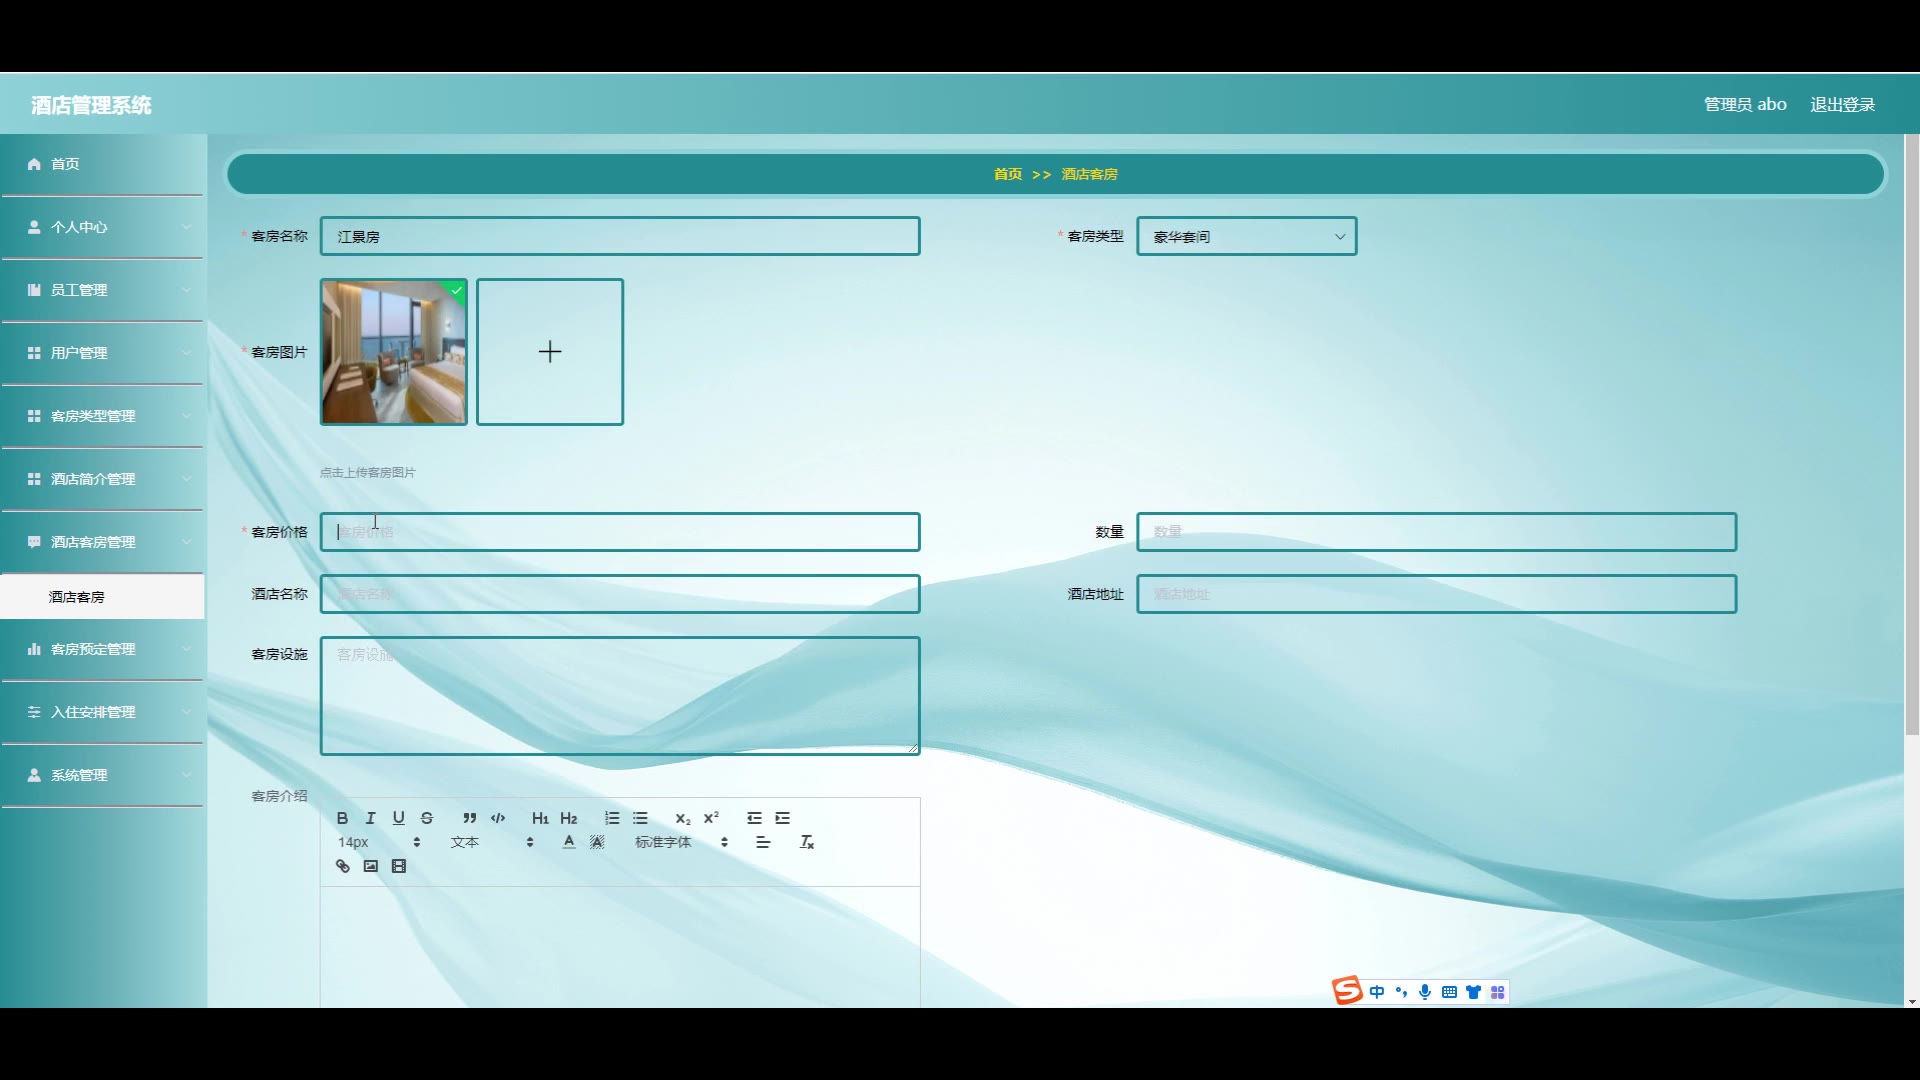Apply subscript formatting
The image size is (1920, 1080).
(x=682, y=818)
